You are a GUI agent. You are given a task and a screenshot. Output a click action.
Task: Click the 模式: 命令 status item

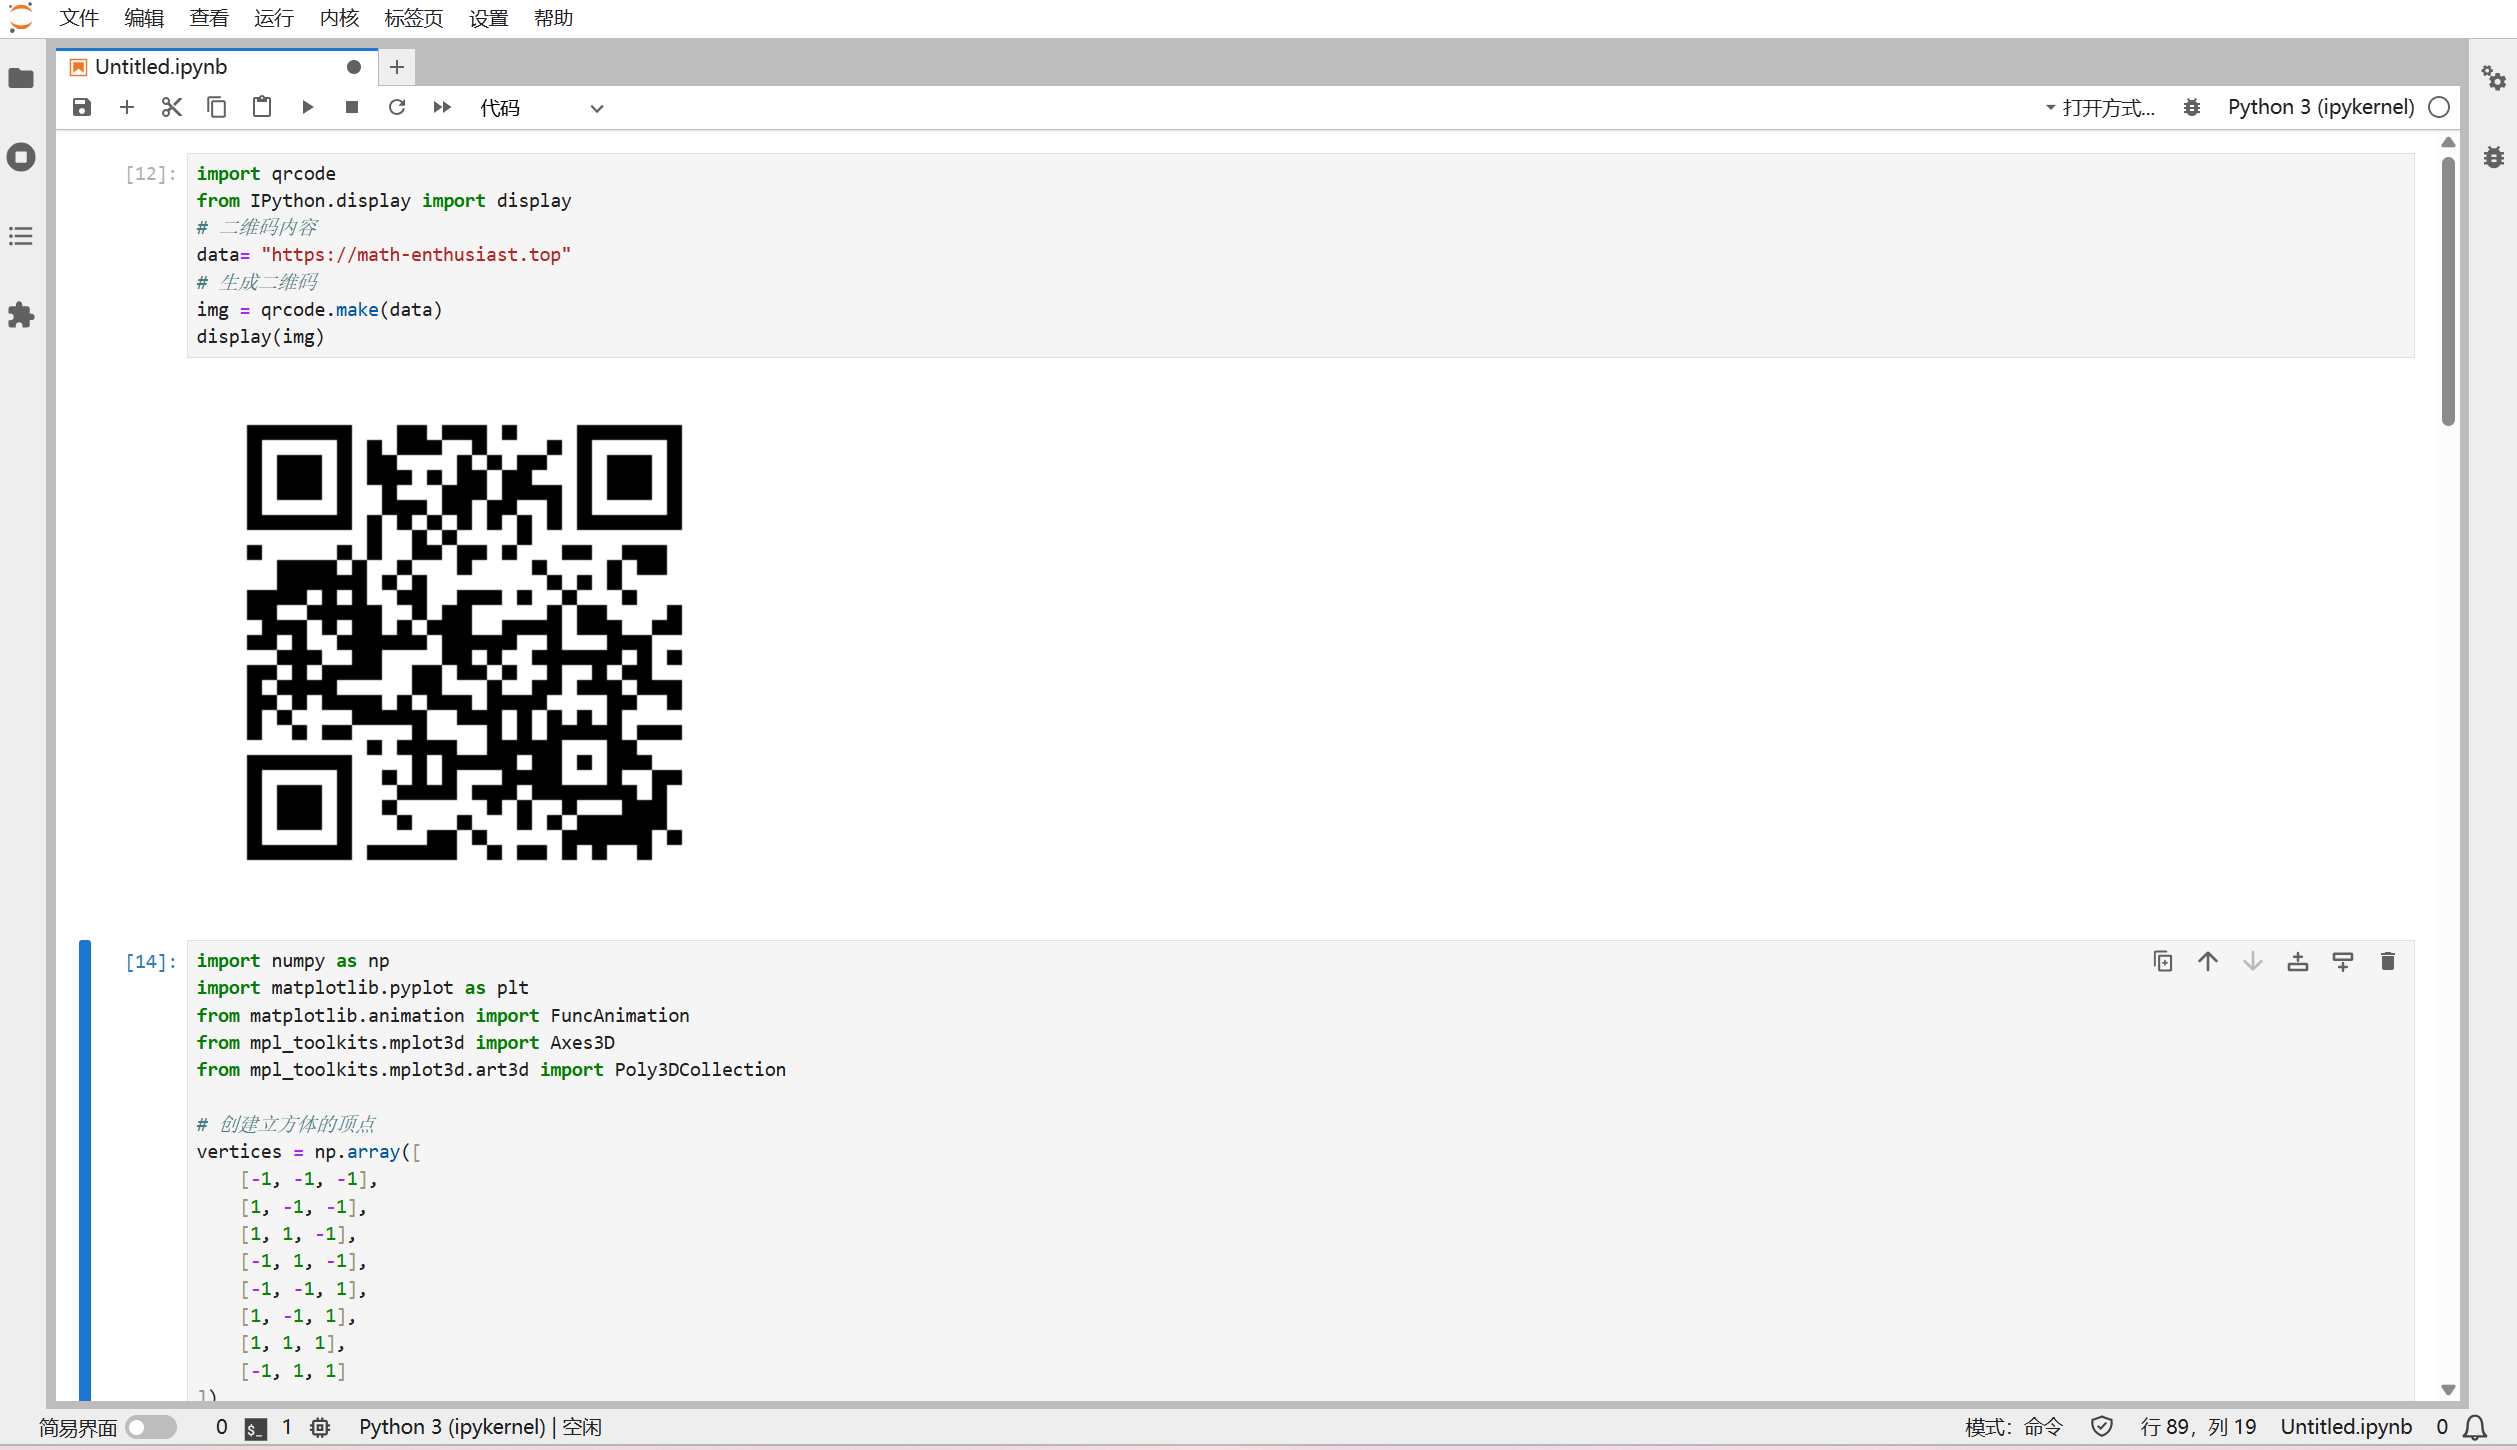(x=2013, y=1427)
